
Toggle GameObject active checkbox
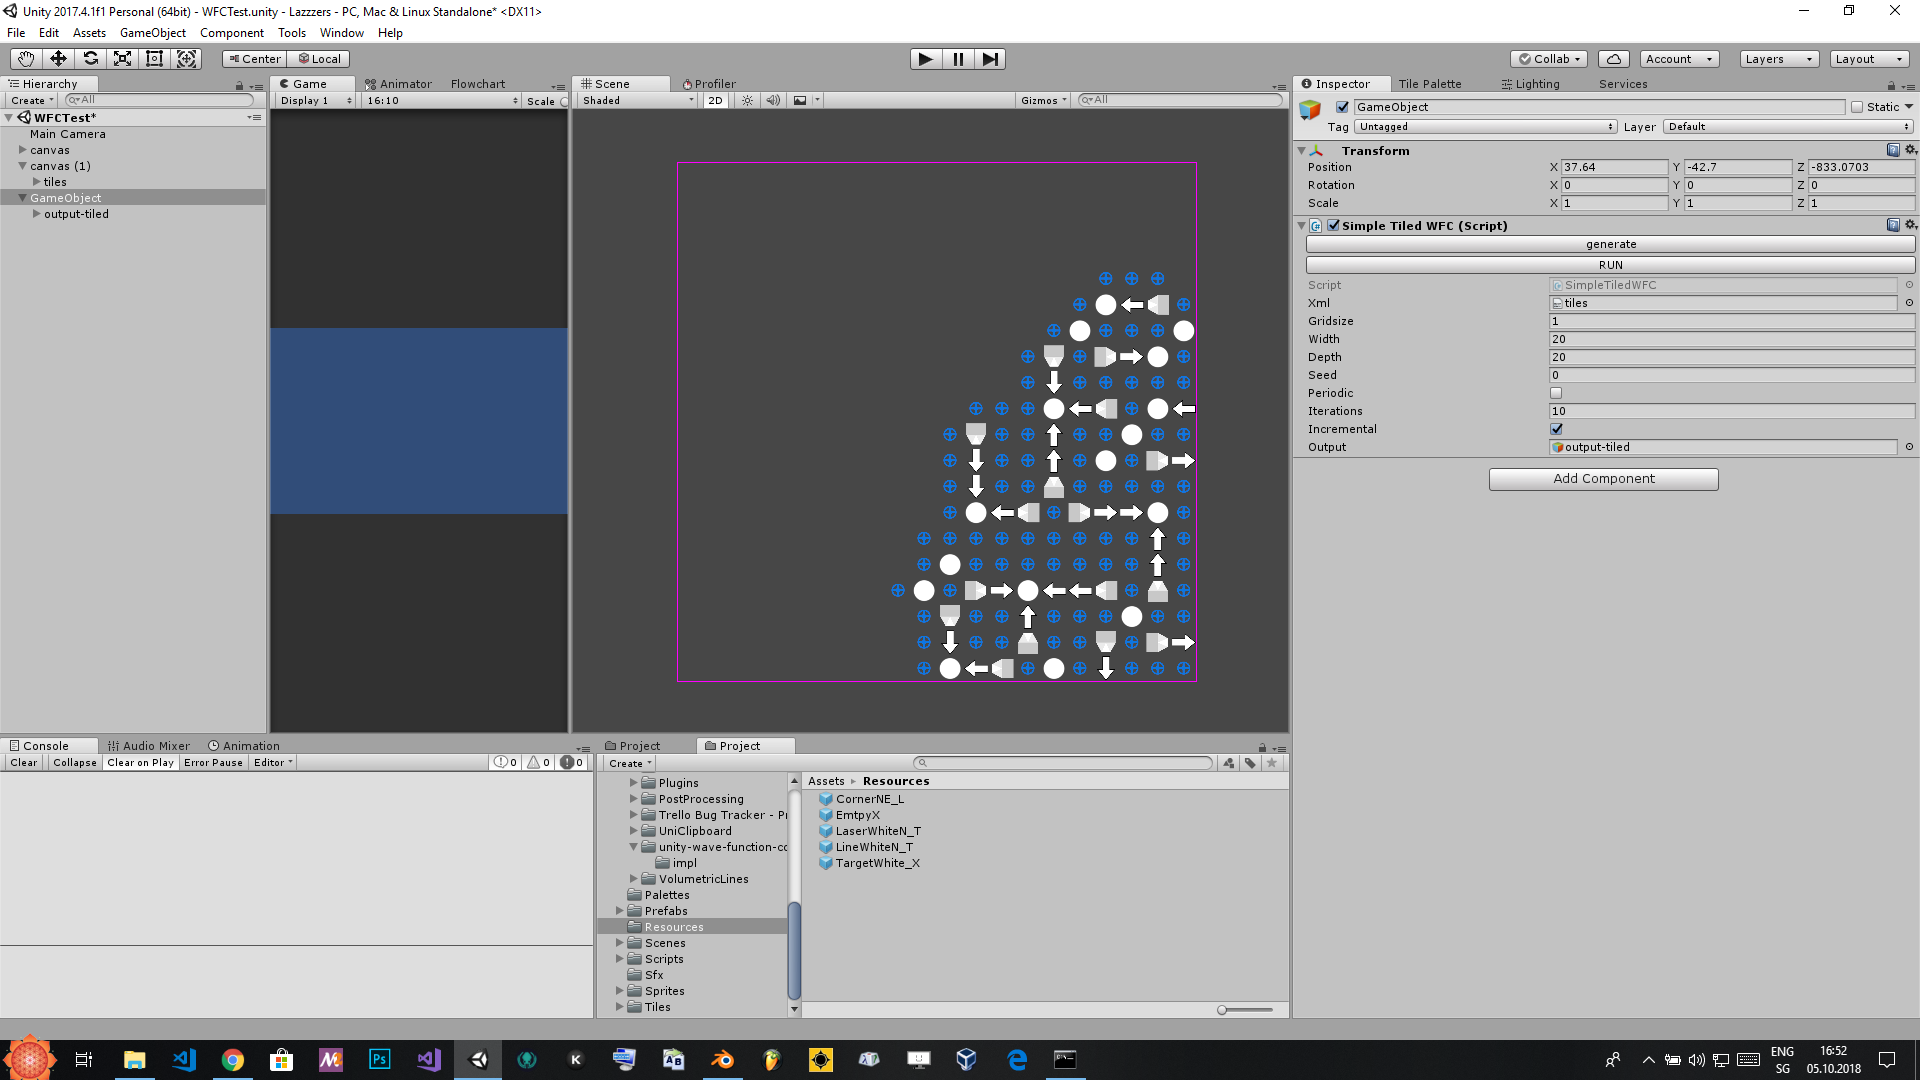1343,107
